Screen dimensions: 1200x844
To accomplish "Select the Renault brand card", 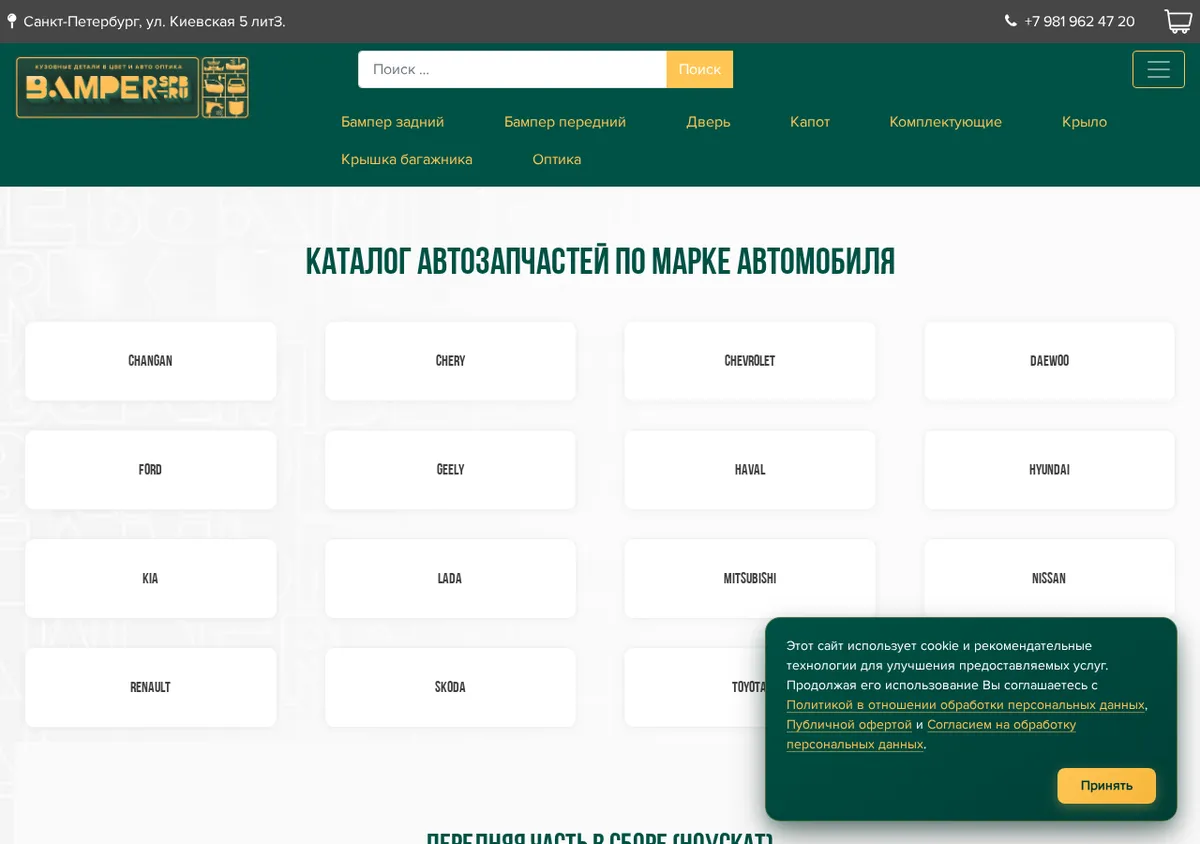I will 150,688.
